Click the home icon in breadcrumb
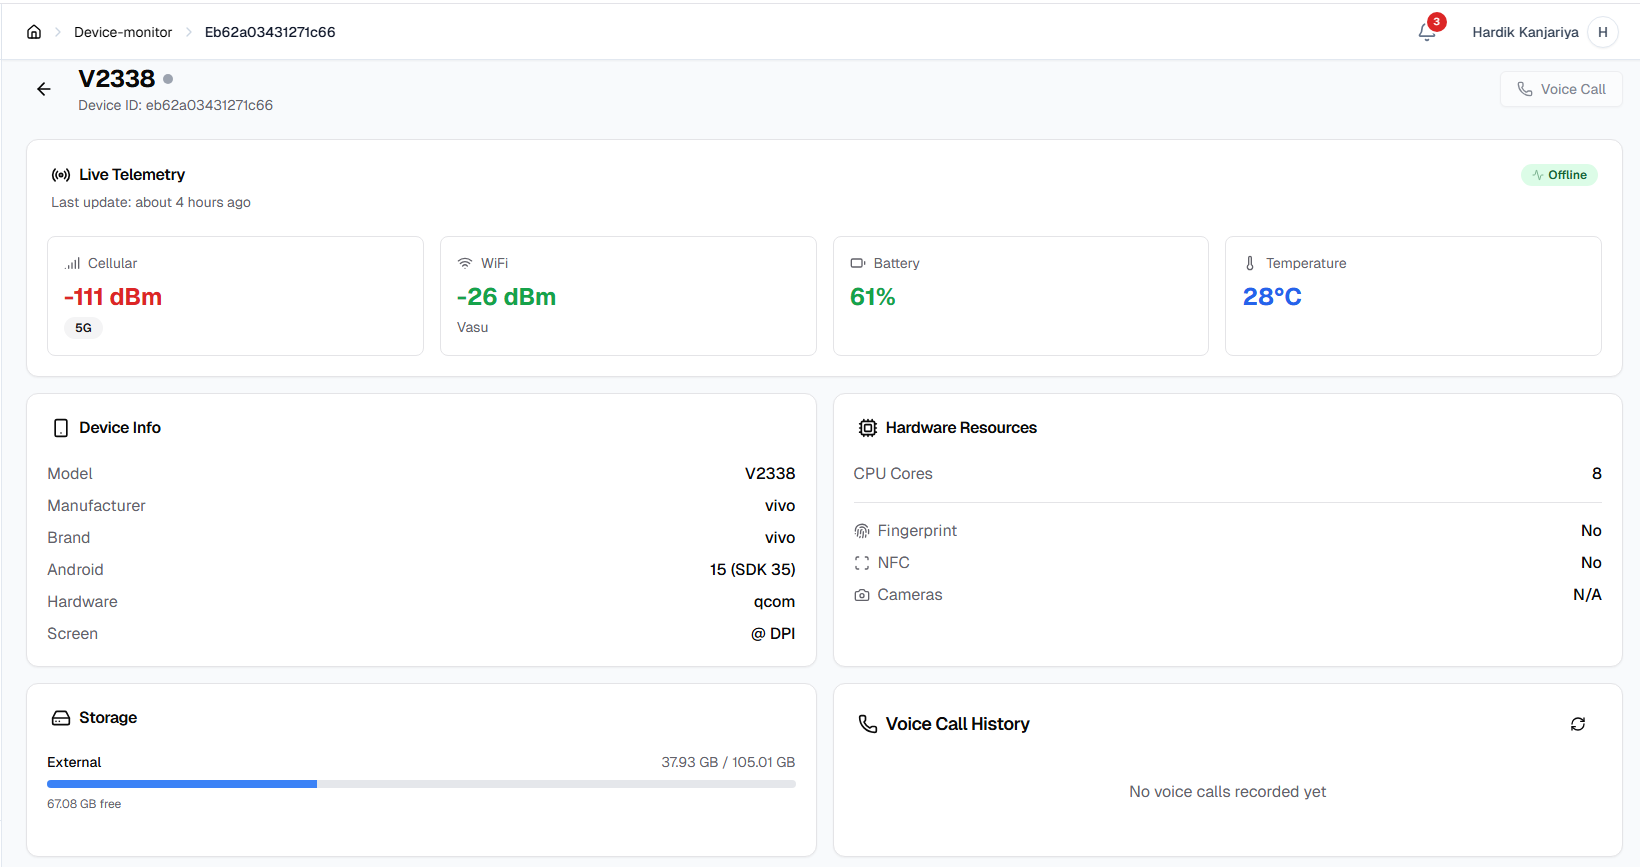The width and height of the screenshot is (1640, 867). tap(34, 32)
